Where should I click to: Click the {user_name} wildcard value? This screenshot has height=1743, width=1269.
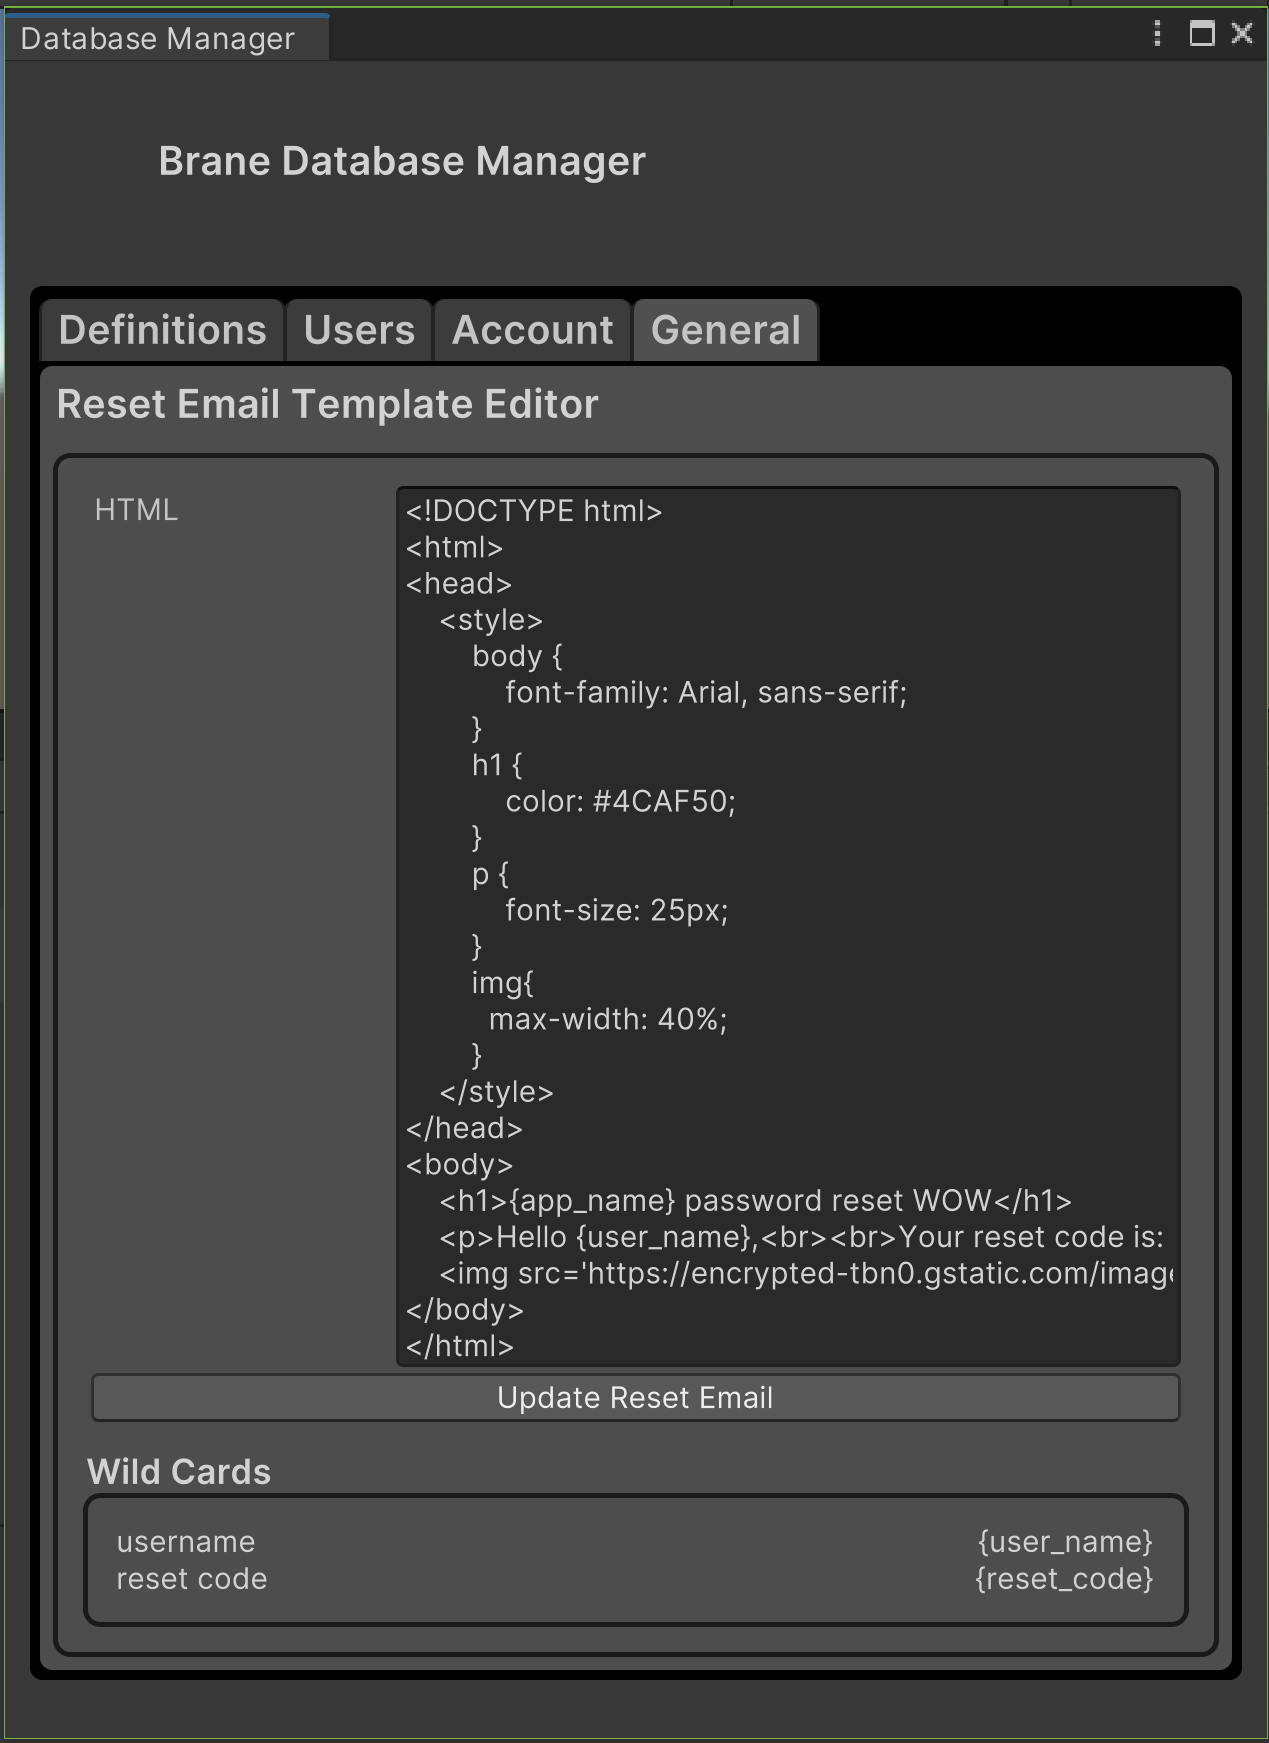pos(1065,1541)
